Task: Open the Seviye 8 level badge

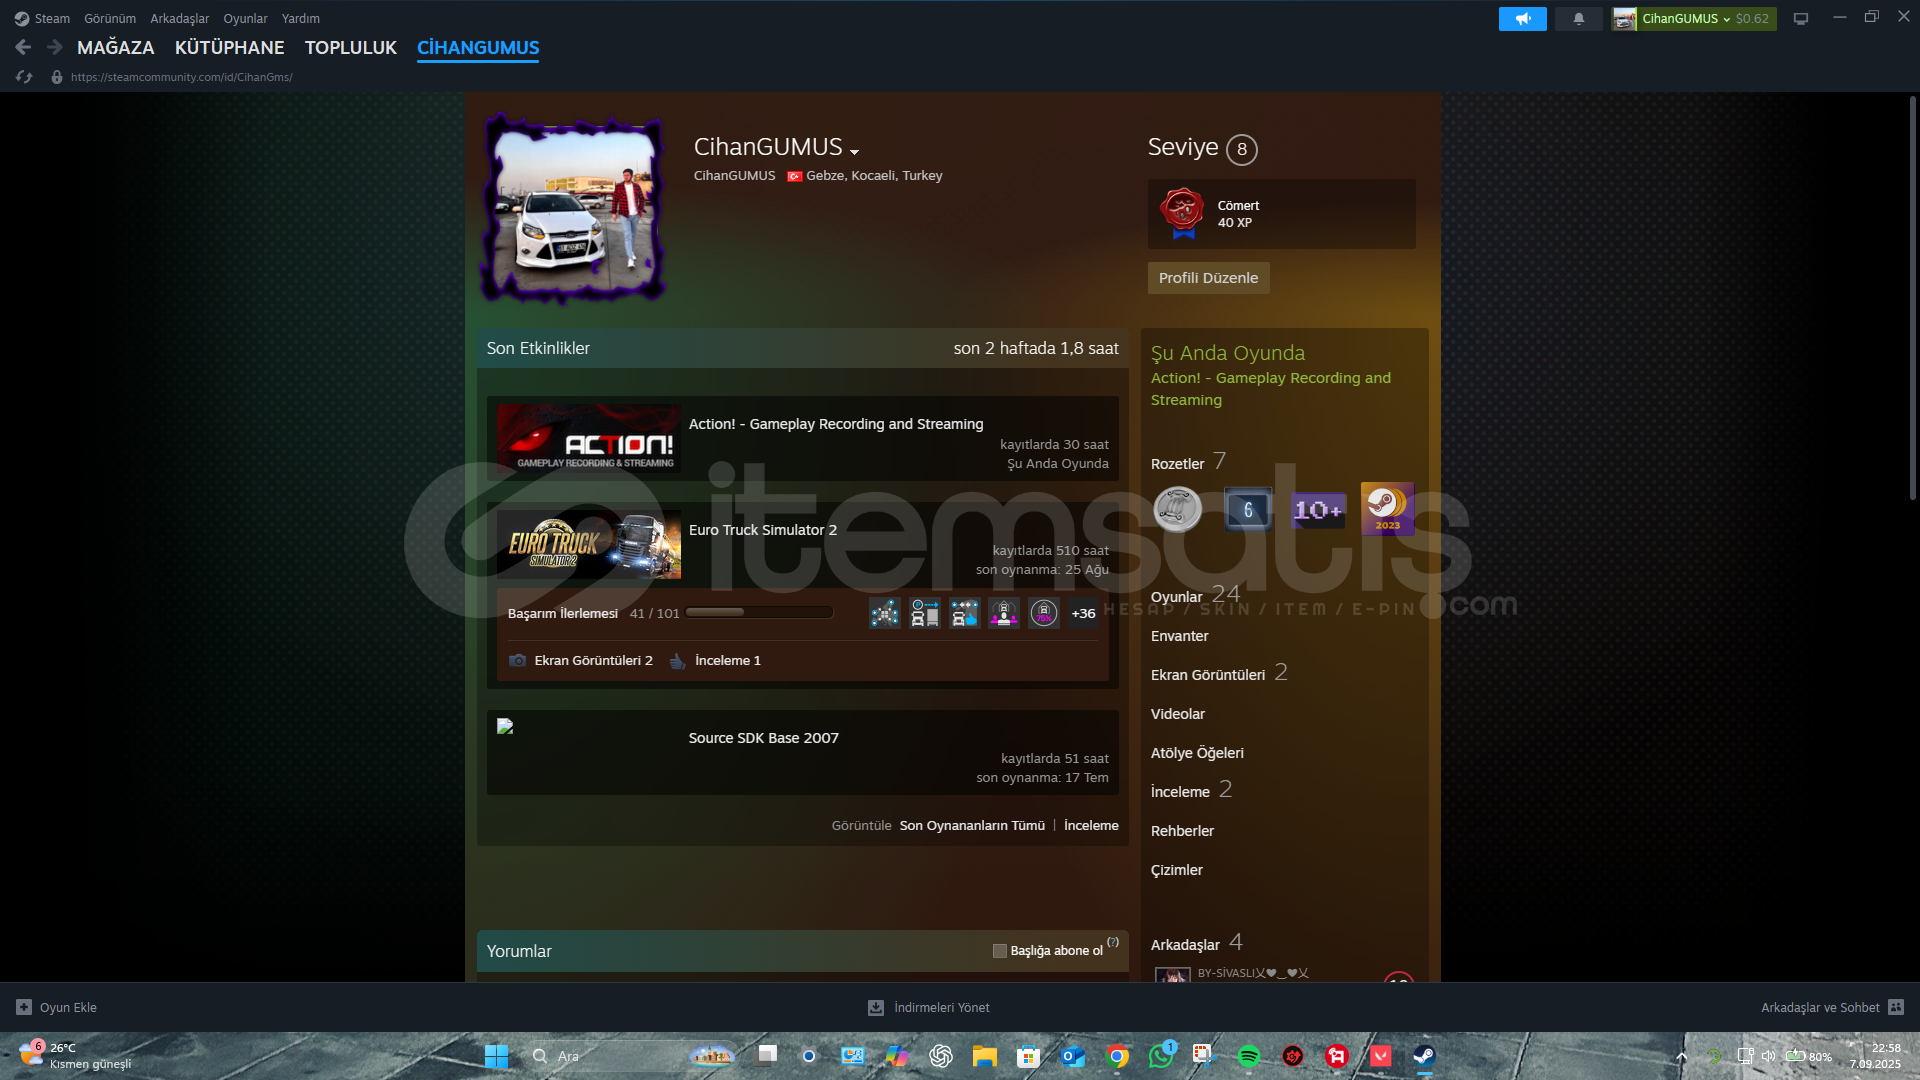Action: pyautogui.click(x=1242, y=149)
